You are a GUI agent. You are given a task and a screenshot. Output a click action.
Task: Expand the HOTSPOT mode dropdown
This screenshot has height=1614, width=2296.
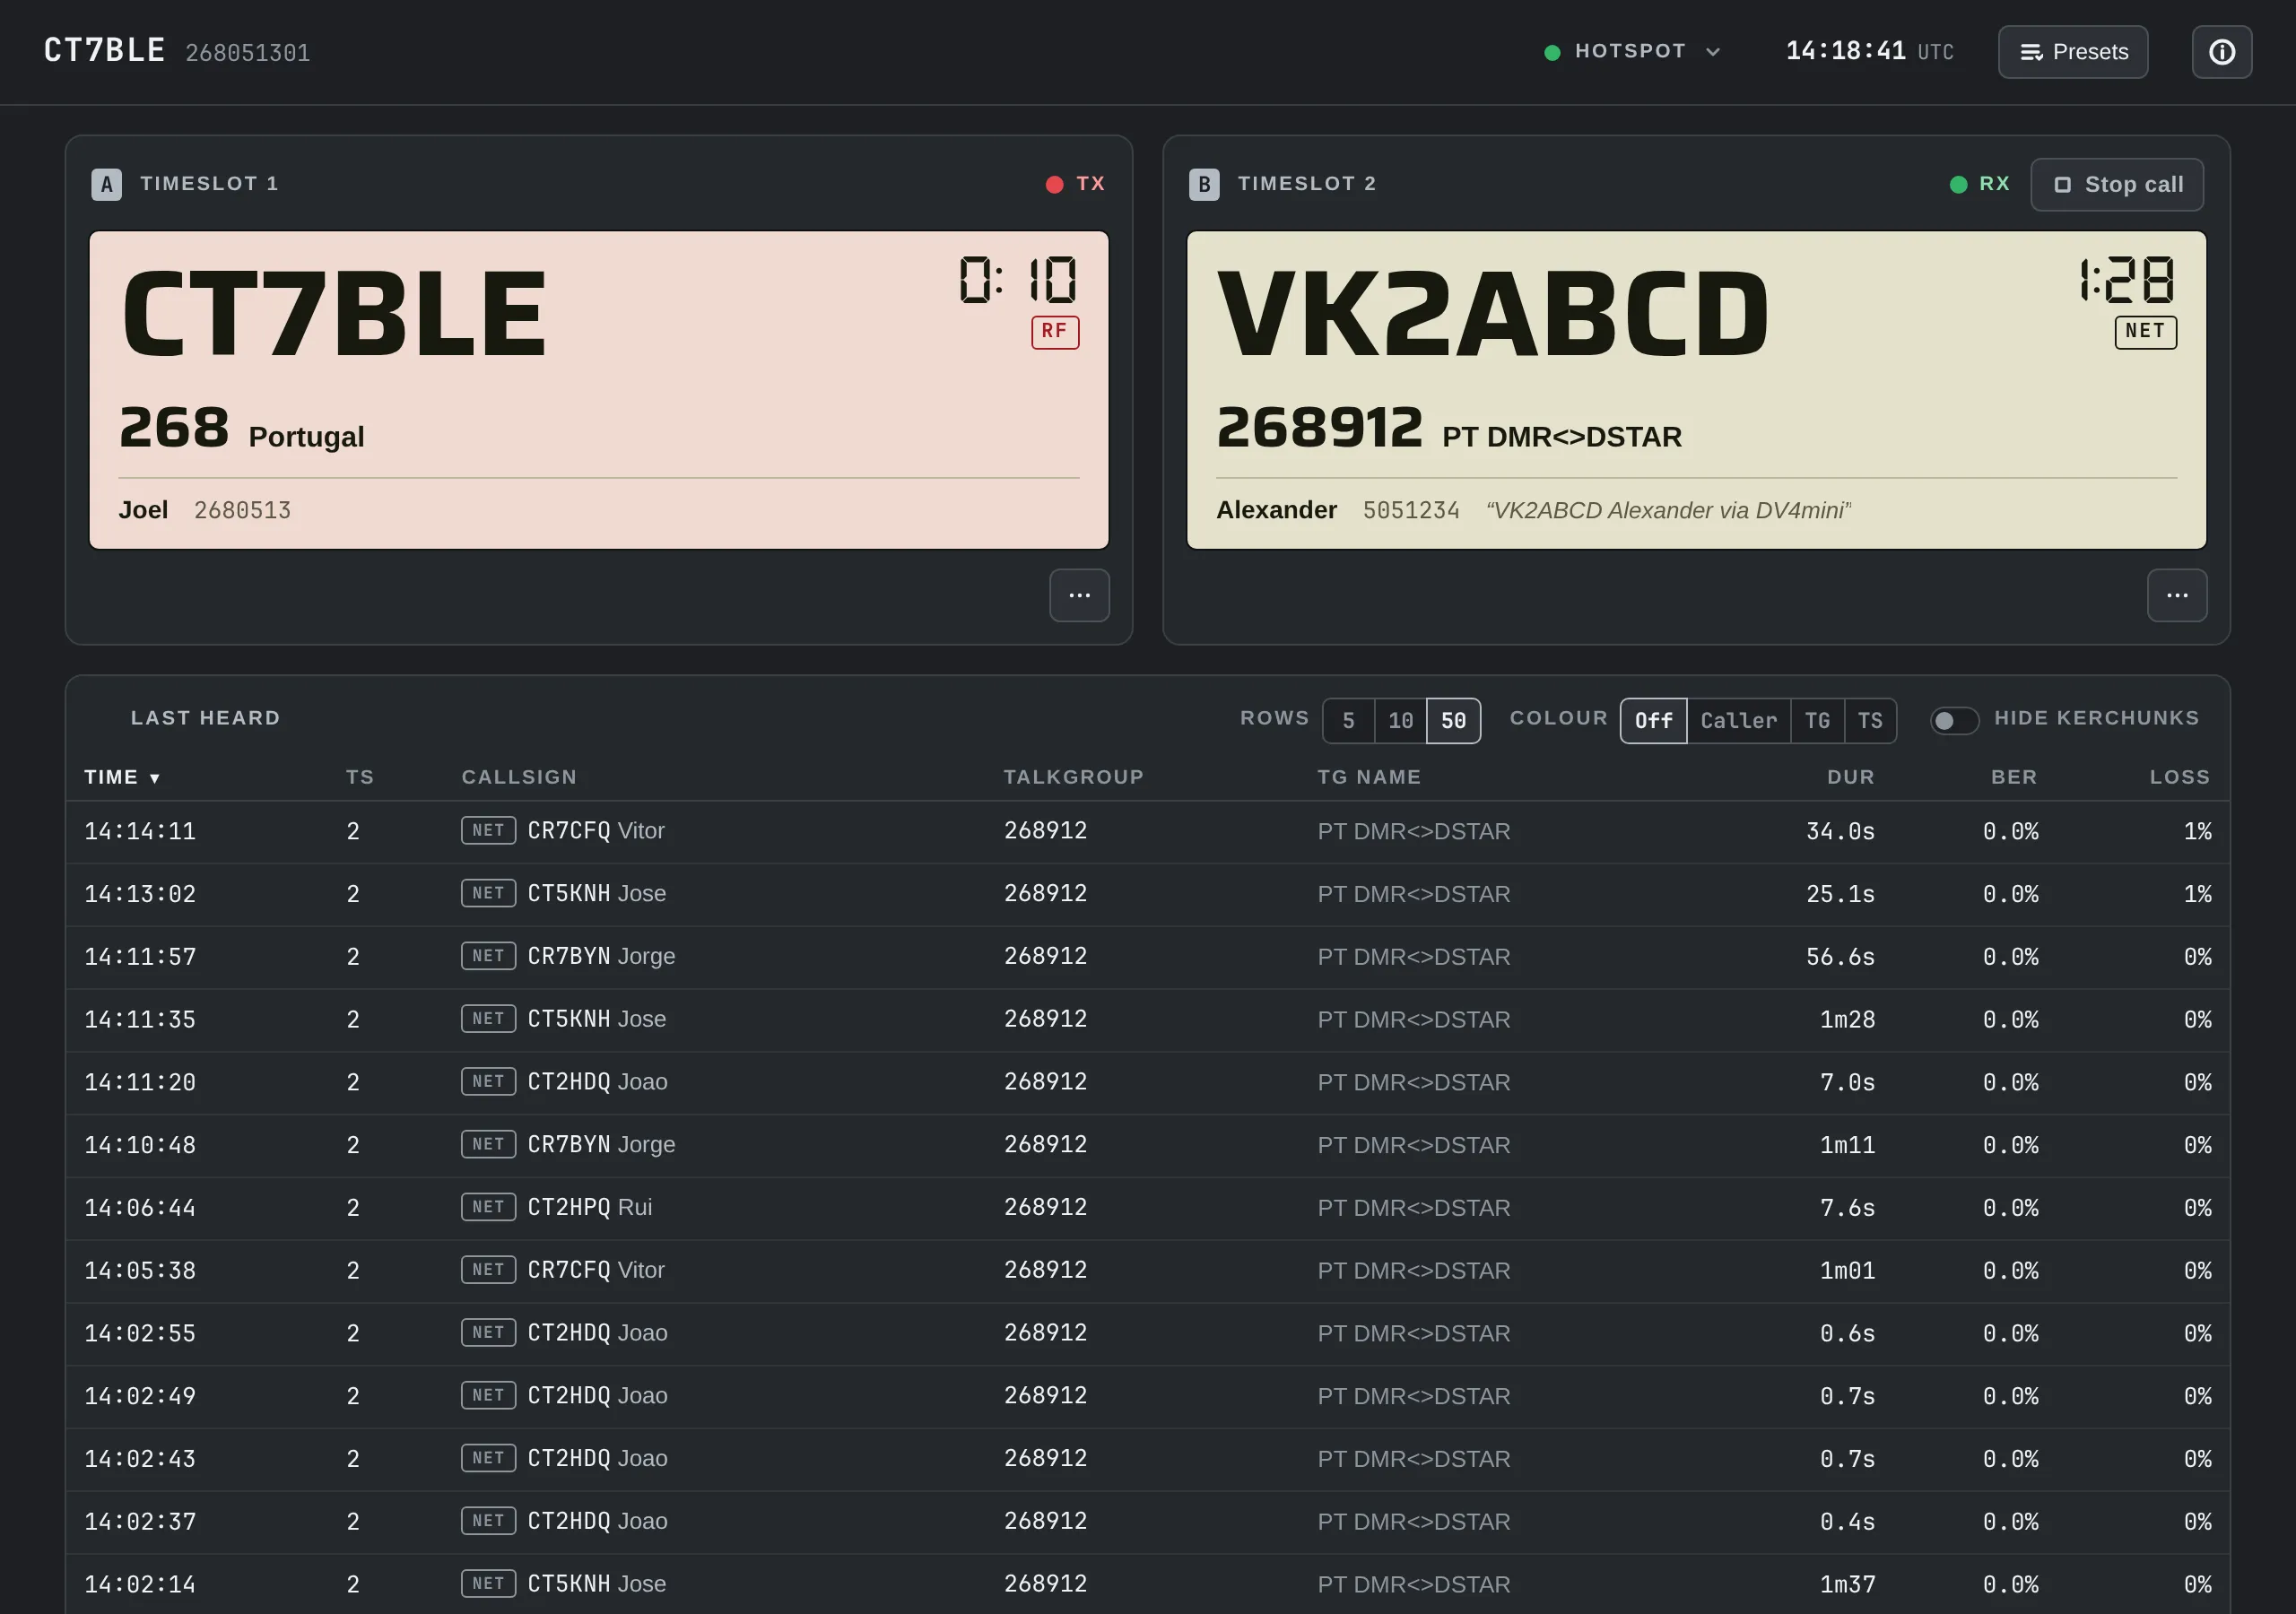(x=1632, y=51)
